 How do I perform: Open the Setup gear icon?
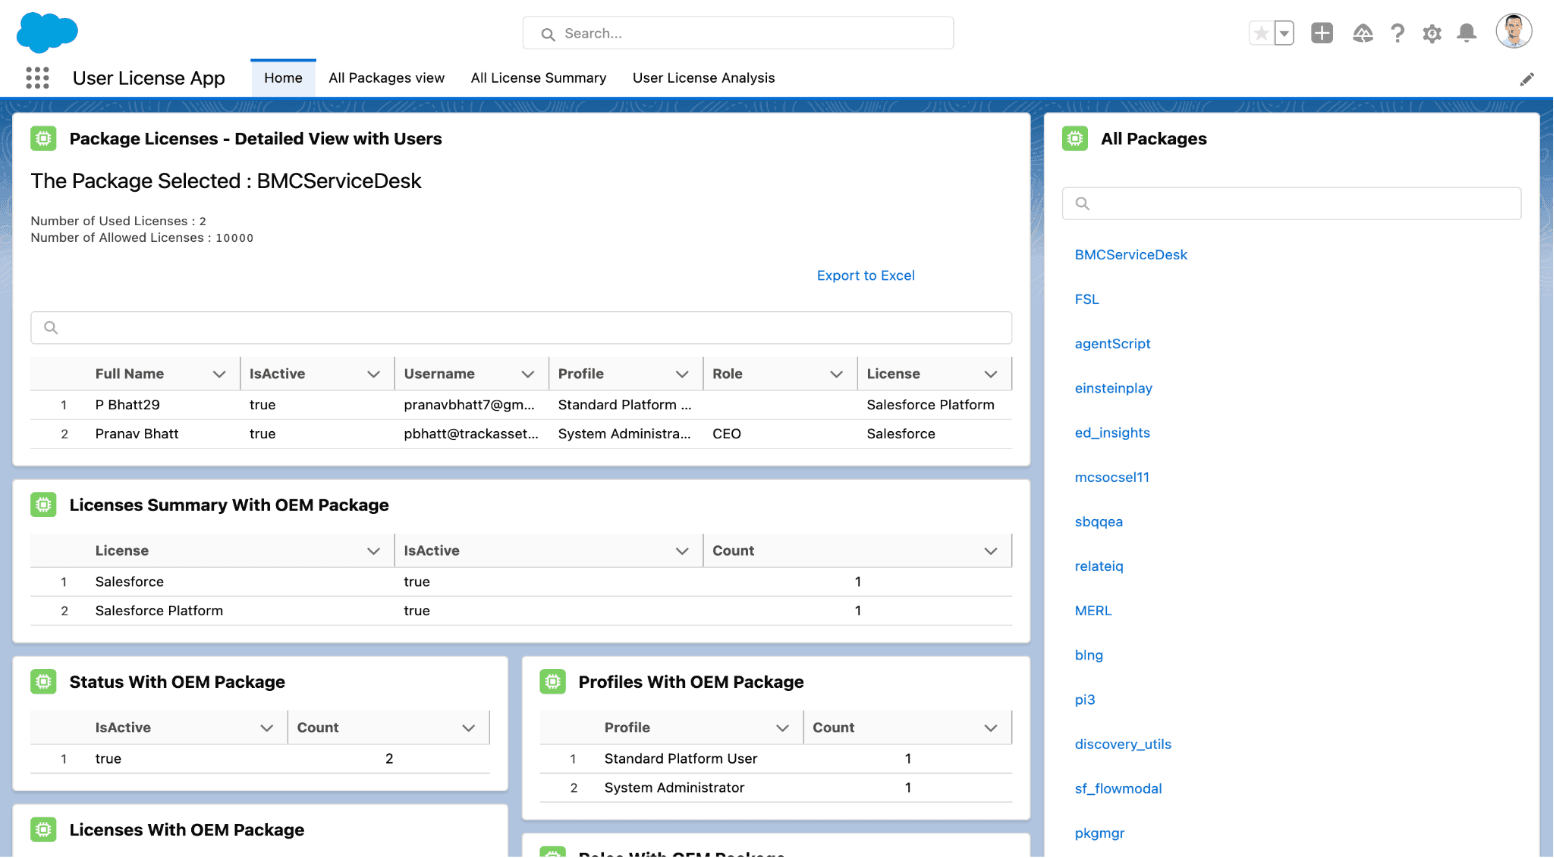[1432, 33]
